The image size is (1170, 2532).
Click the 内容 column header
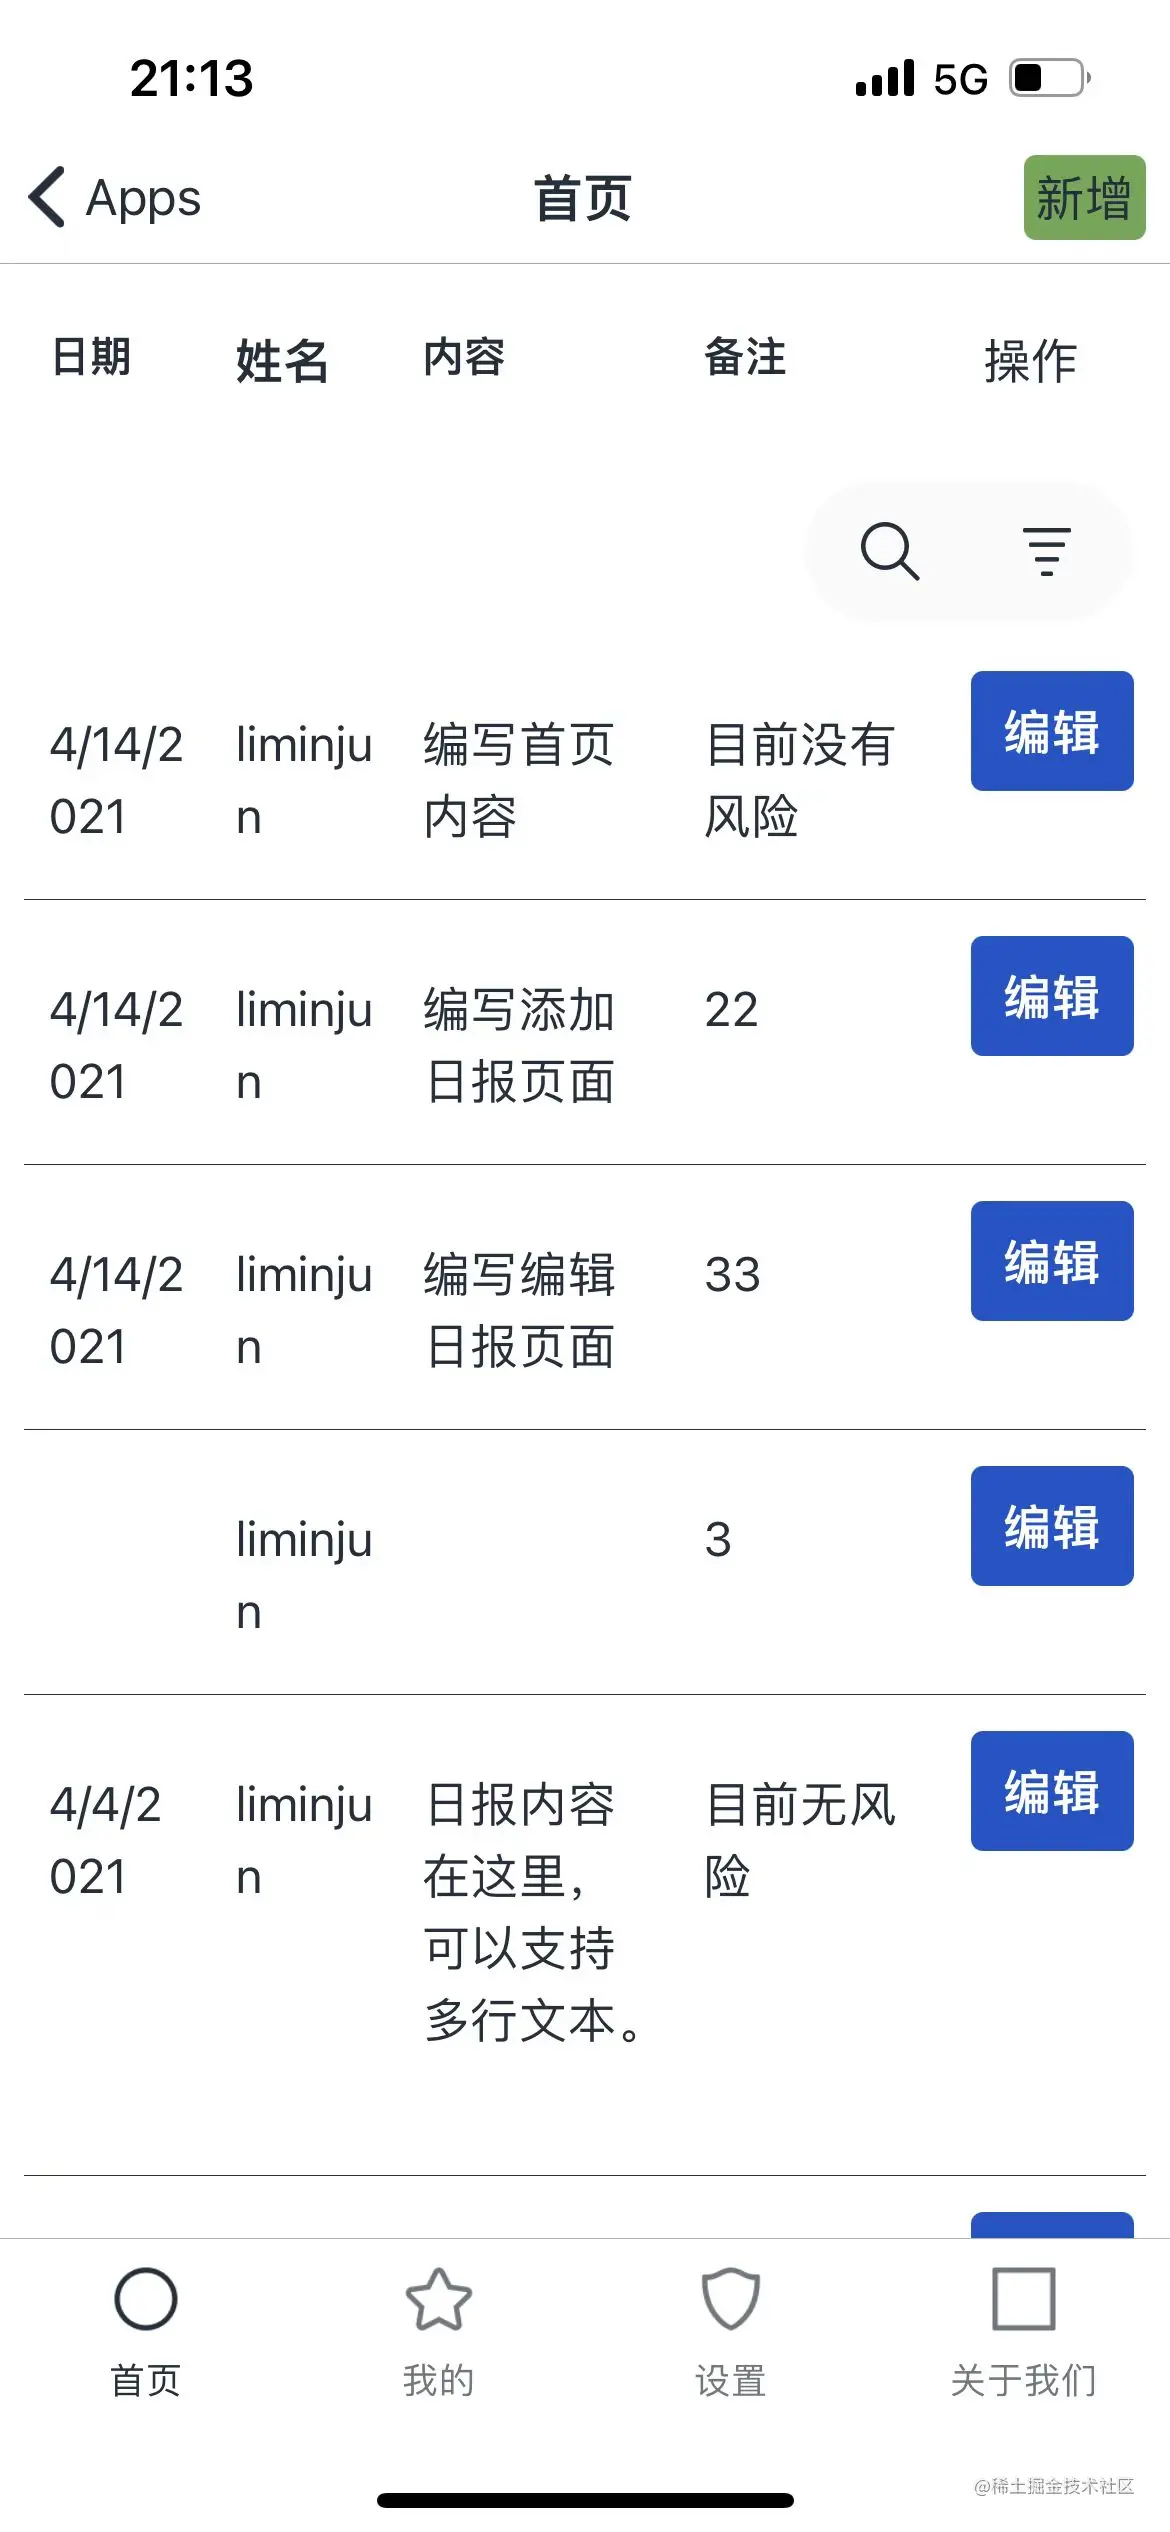pyautogui.click(x=464, y=357)
